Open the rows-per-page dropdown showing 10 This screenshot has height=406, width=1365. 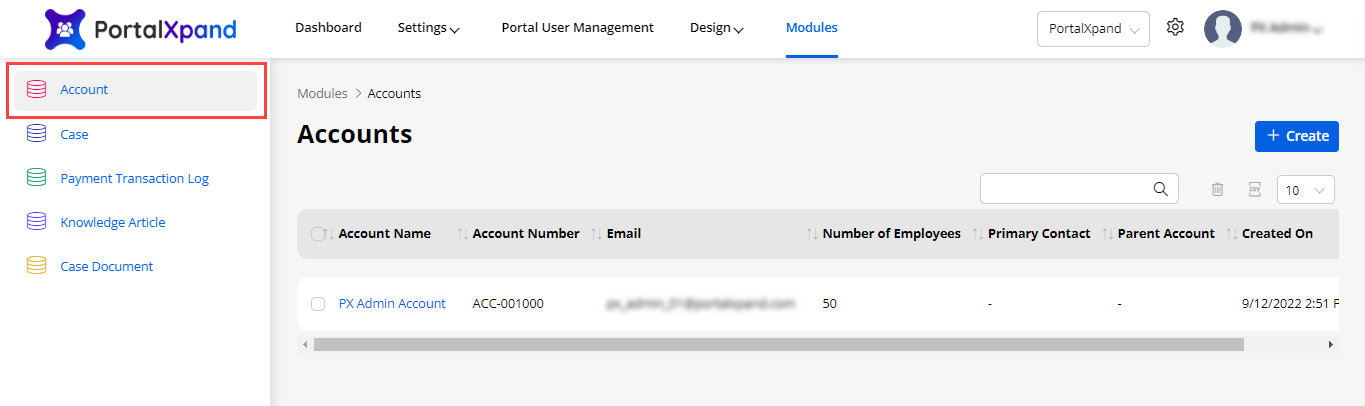1305,190
